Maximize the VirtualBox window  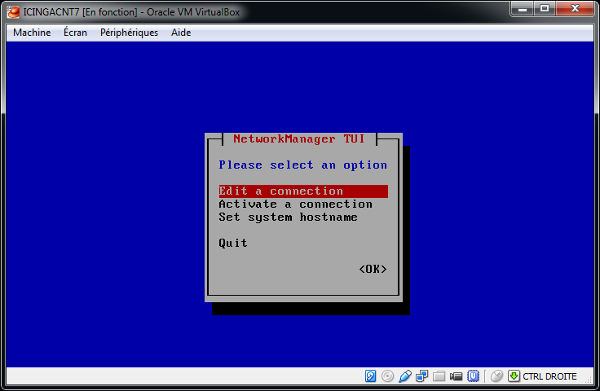click(545, 8)
